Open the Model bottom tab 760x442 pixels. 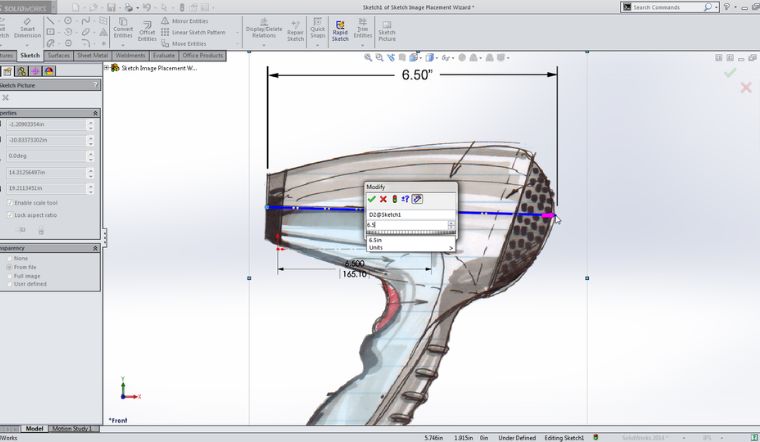point(34,428)
